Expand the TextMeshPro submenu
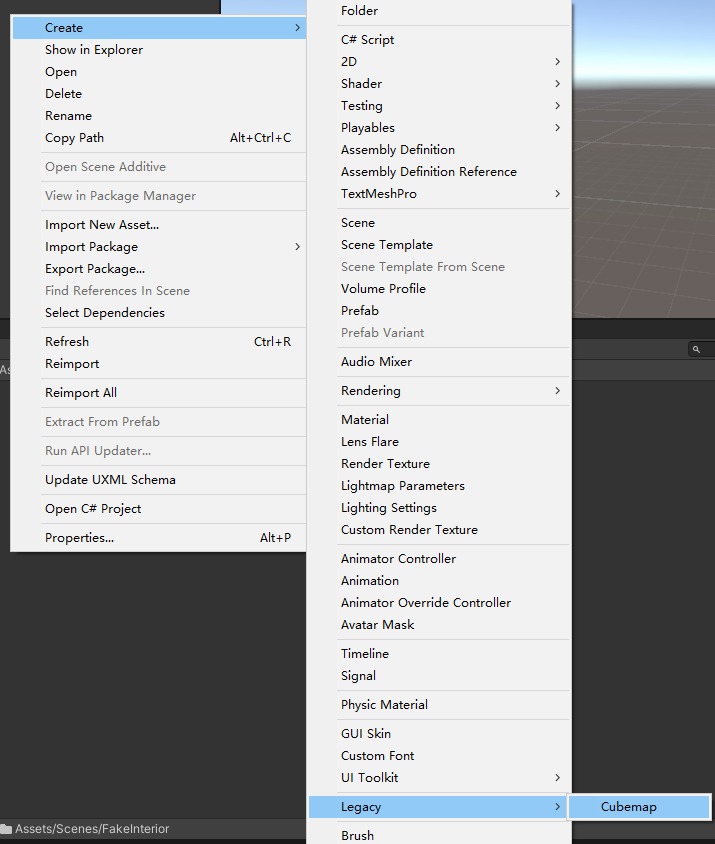 click(x=439, y=194)
